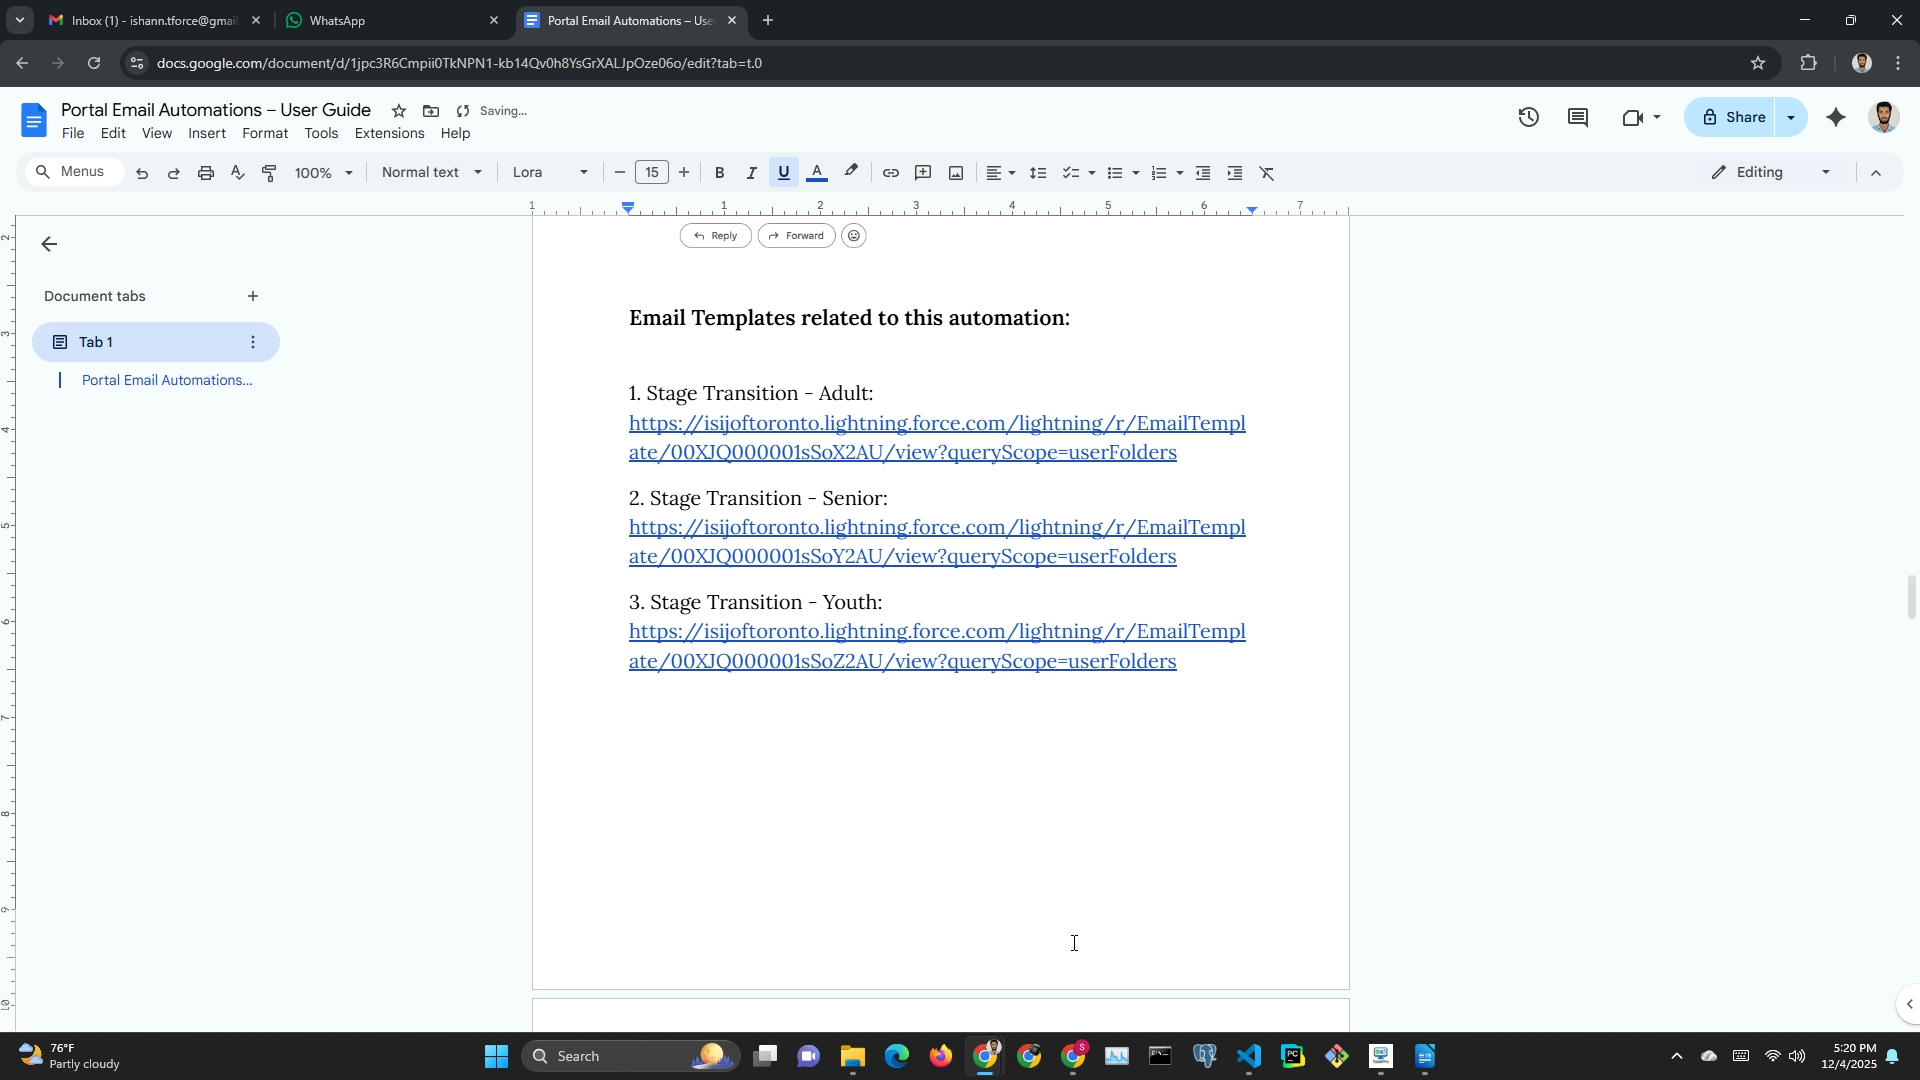Viewport: 1920px width, 1080px height.
Task: Click the Insert image icon
Action: click(956, 173)
